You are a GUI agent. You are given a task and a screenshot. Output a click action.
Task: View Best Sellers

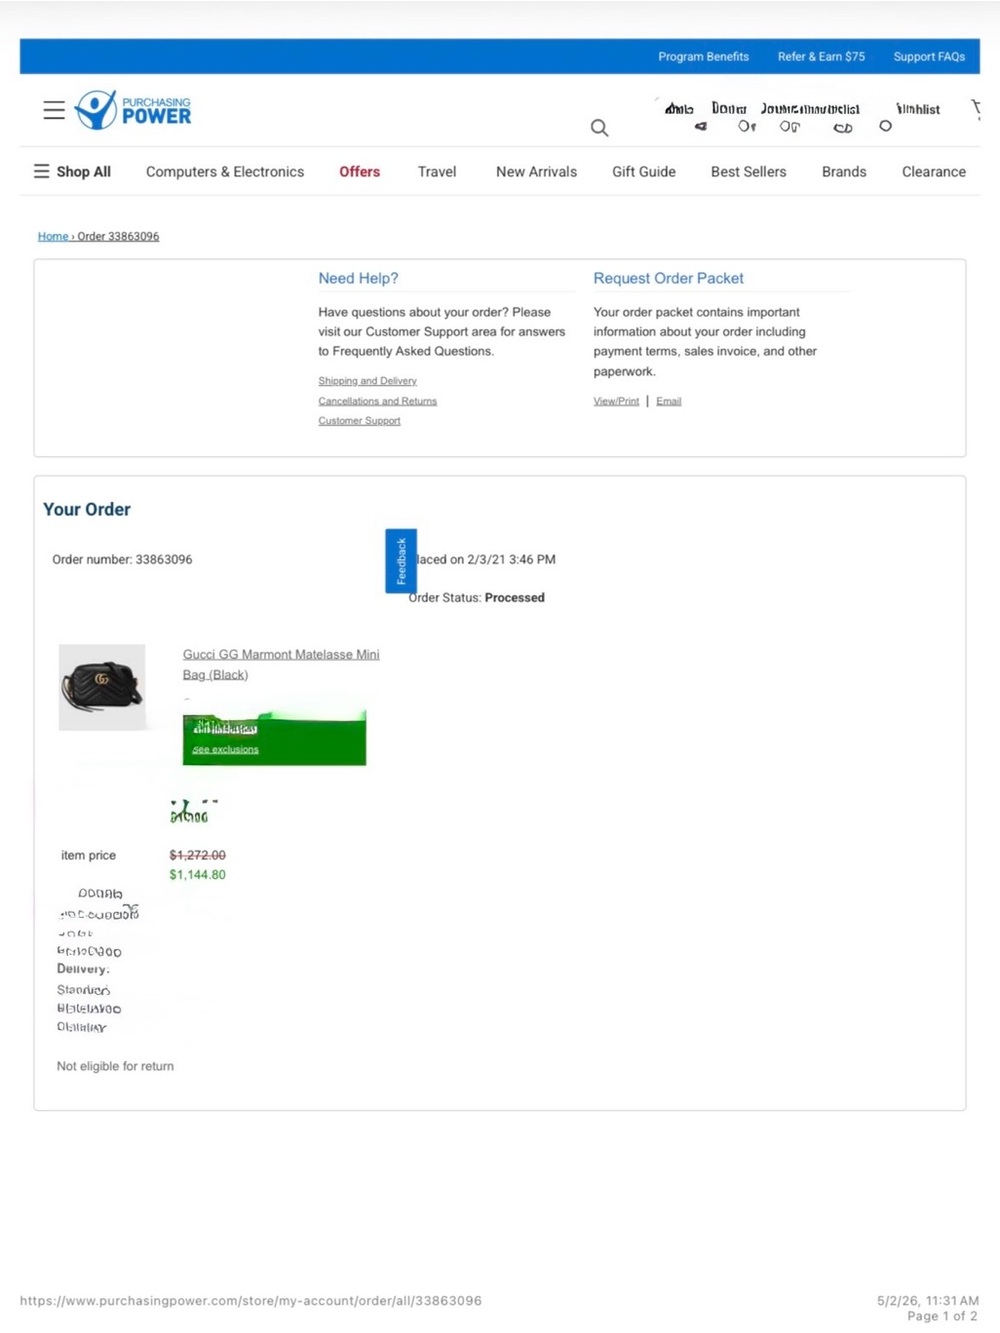[748, 171]
